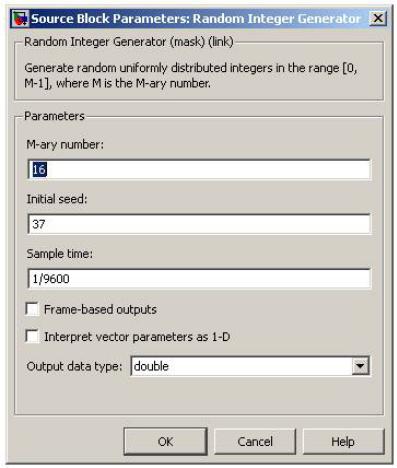Click the "M-ary number:" label

[65, 145]
